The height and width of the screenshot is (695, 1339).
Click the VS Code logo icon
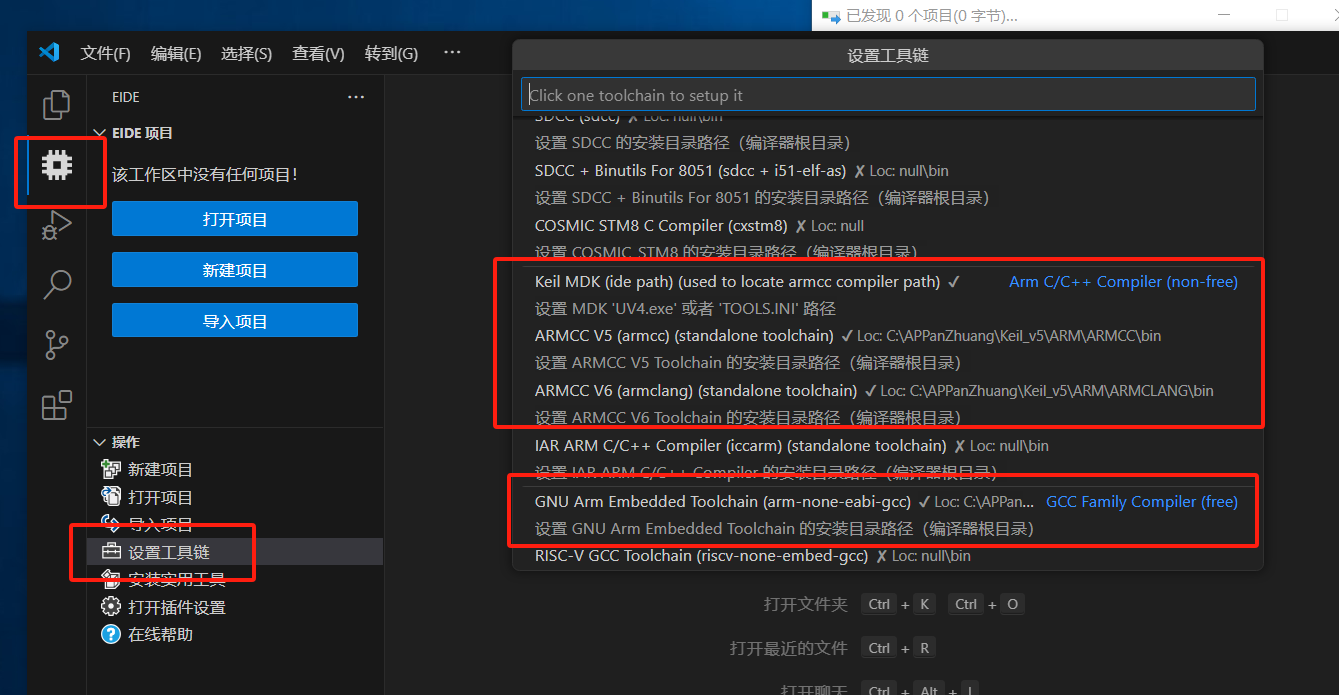(x=49, y=52)
